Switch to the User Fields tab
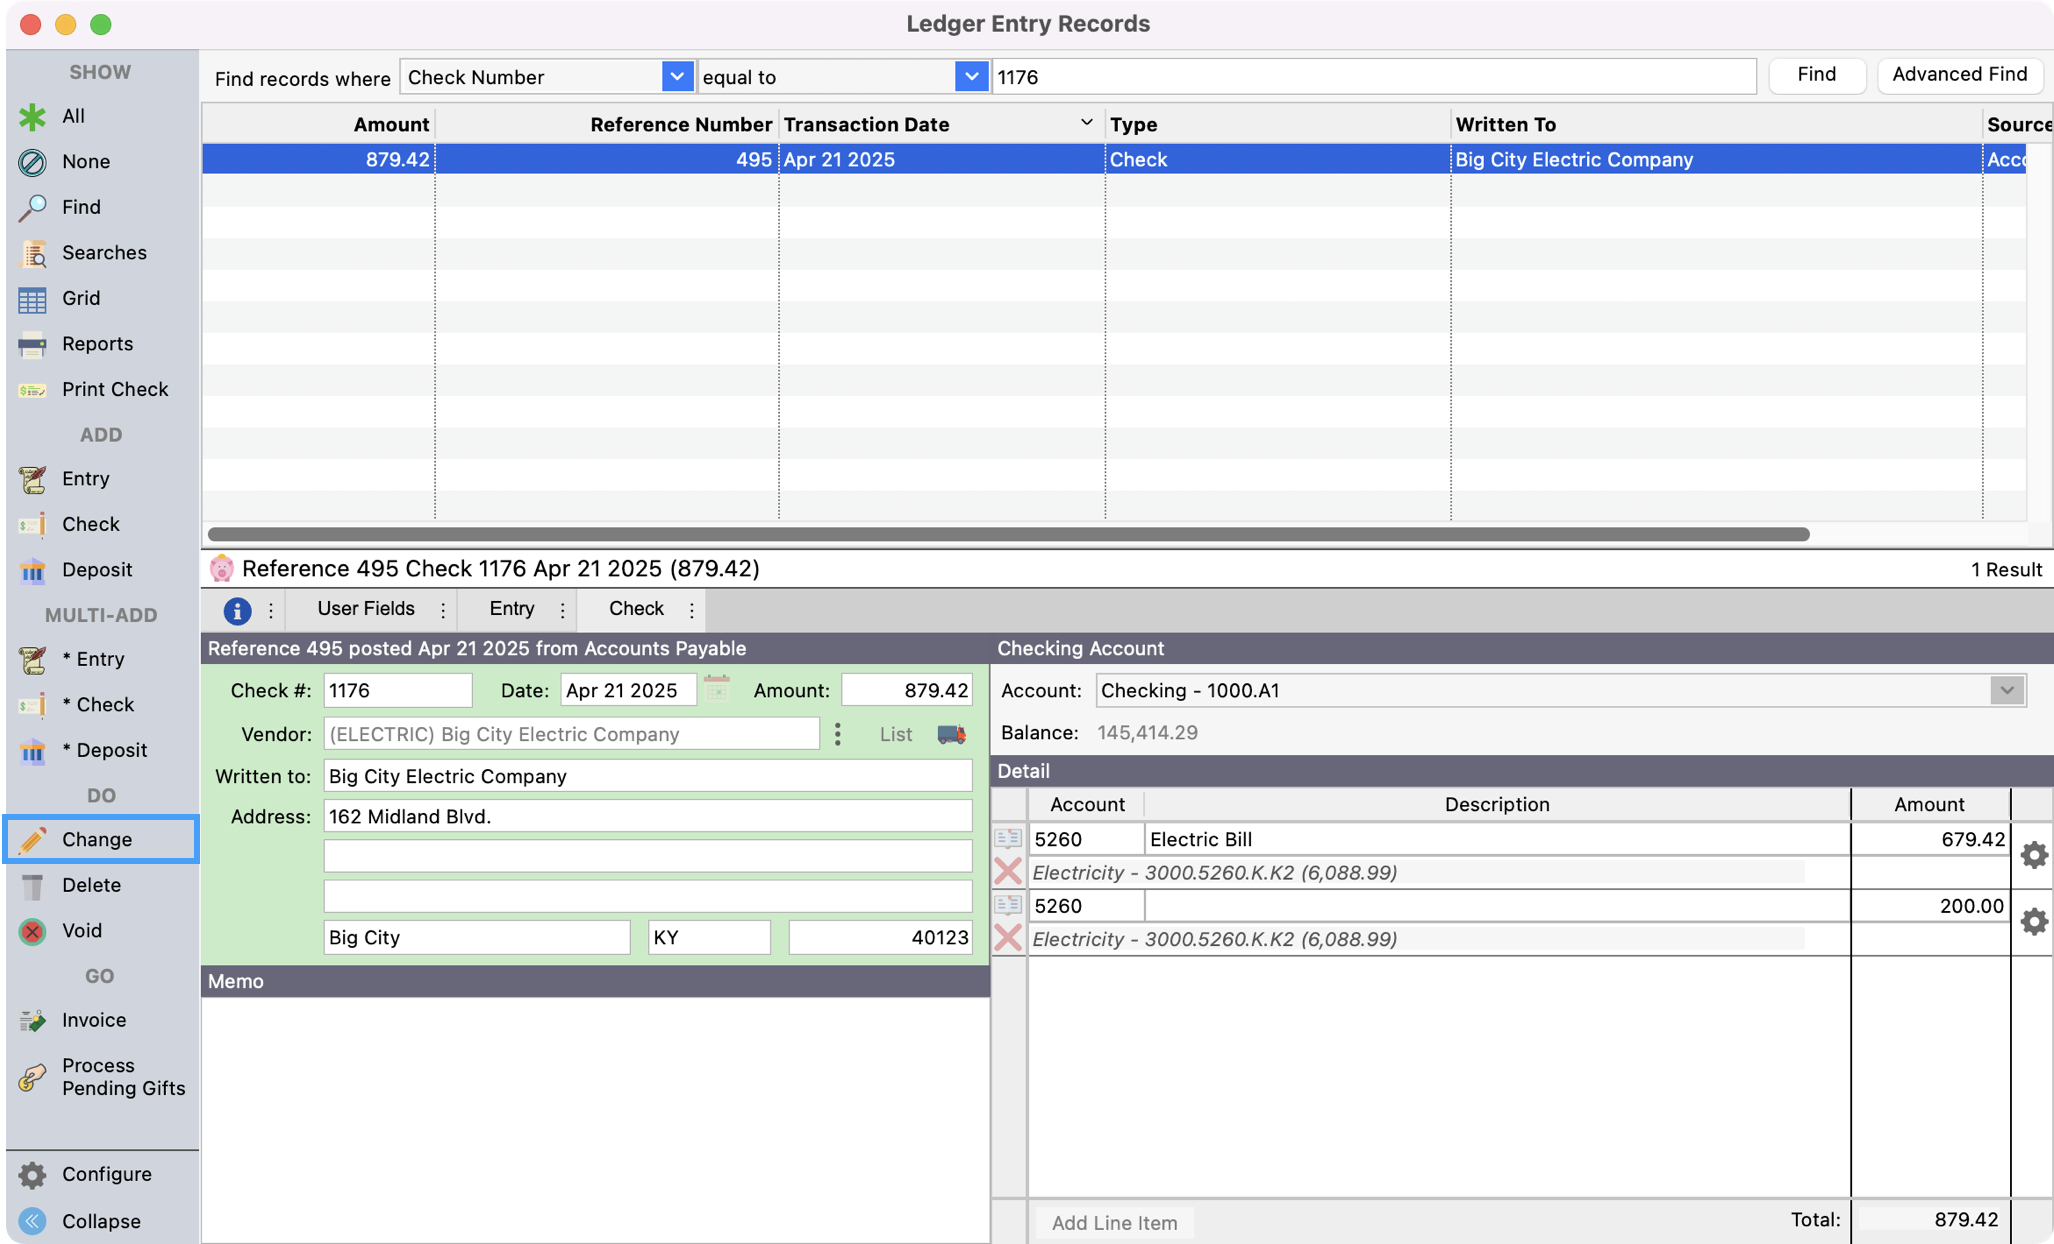 [365, 608]
